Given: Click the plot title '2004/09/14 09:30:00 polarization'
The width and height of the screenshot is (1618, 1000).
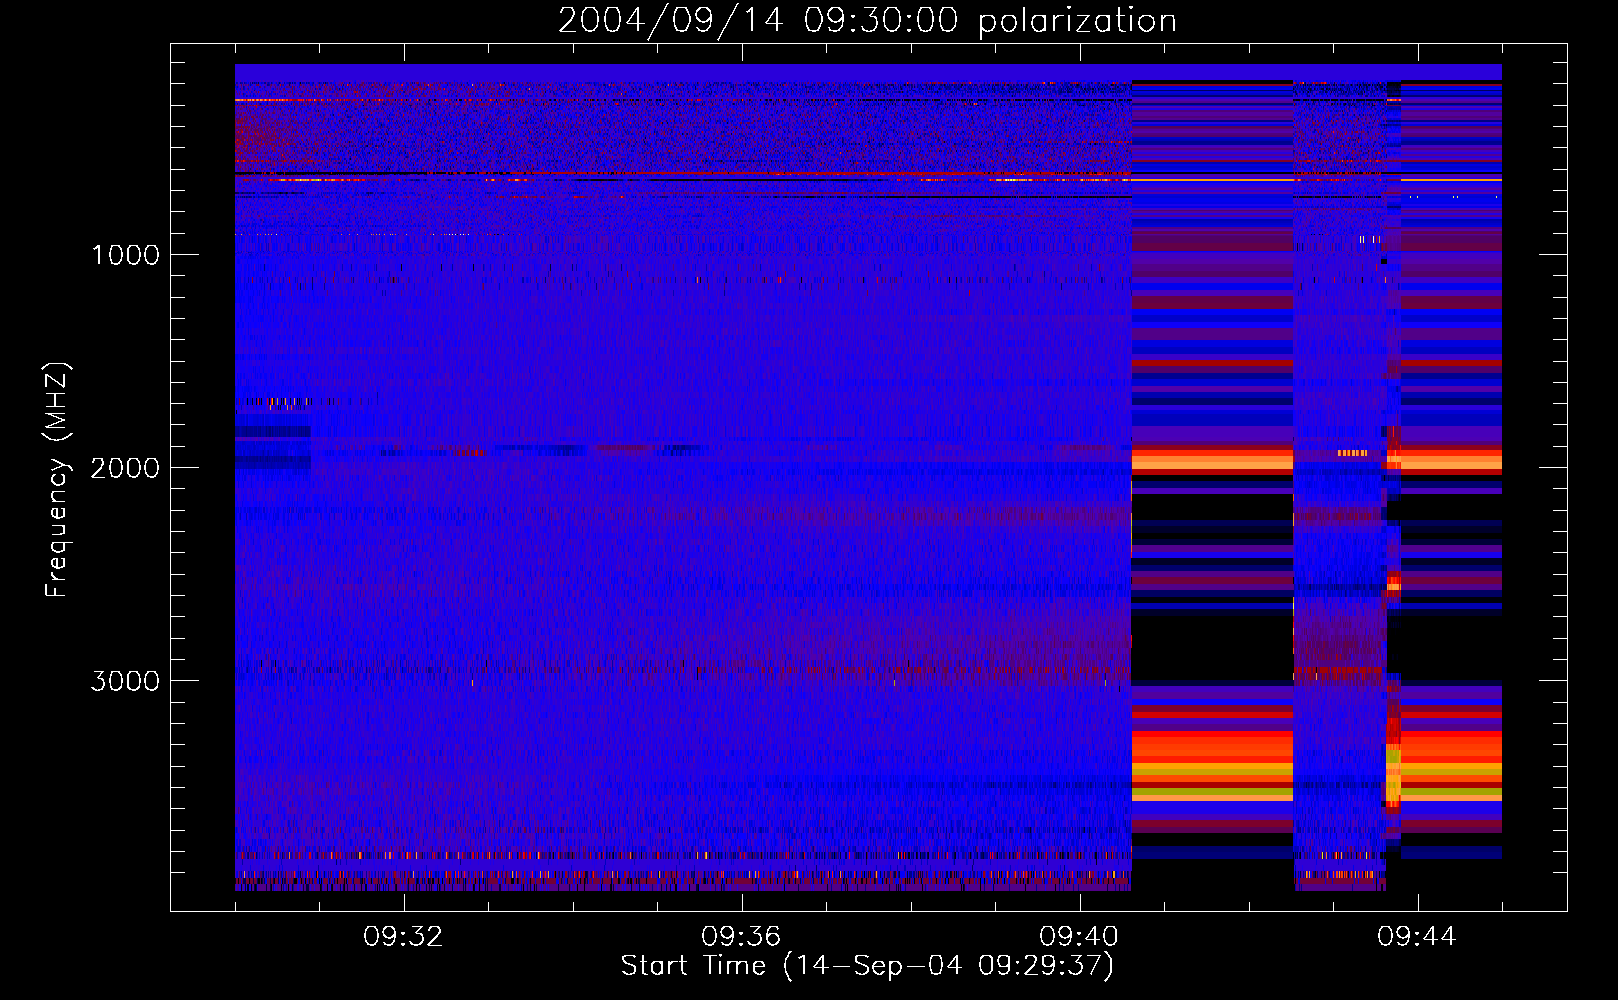Looking at the screenshot, I should point(867,21).
